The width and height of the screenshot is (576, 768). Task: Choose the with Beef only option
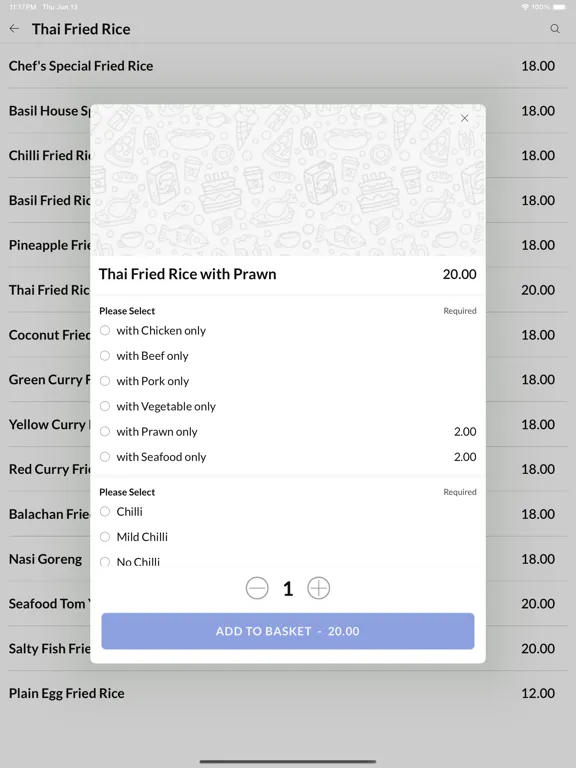288,356
